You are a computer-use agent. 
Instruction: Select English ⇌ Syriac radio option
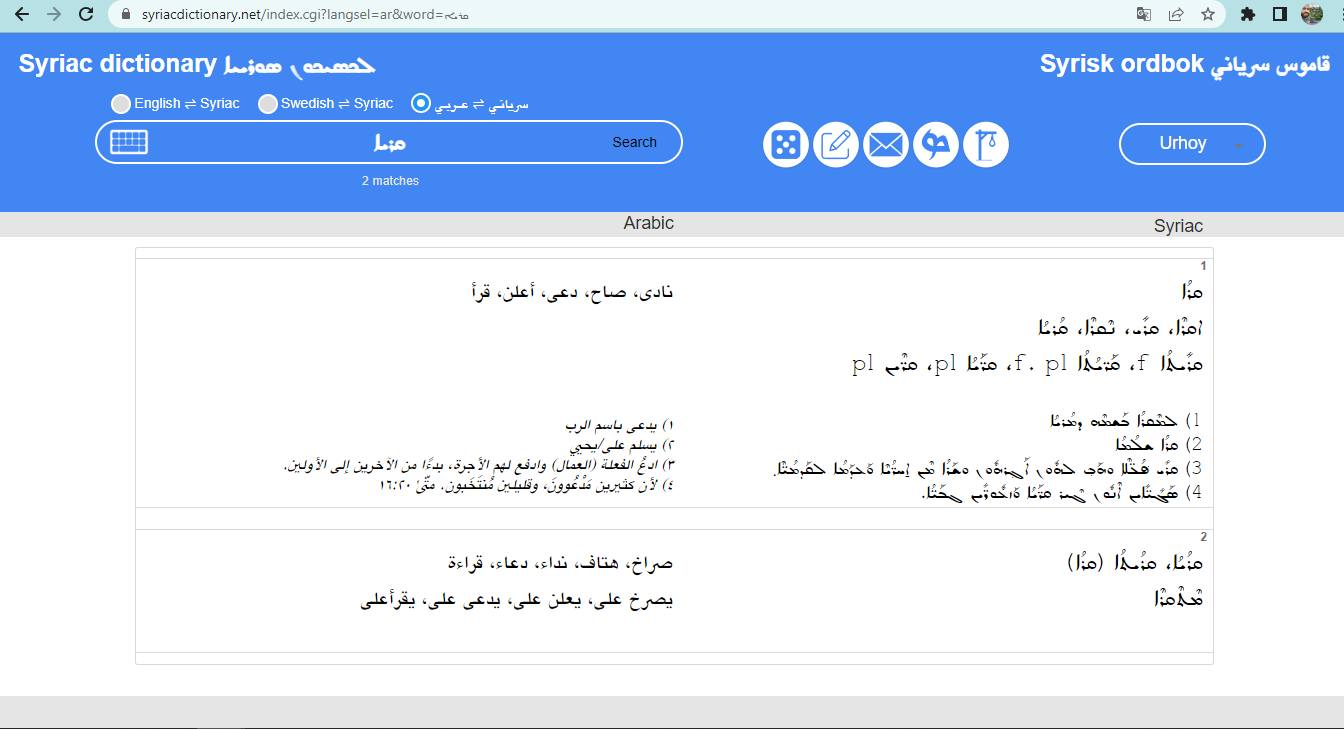point(121,103)
